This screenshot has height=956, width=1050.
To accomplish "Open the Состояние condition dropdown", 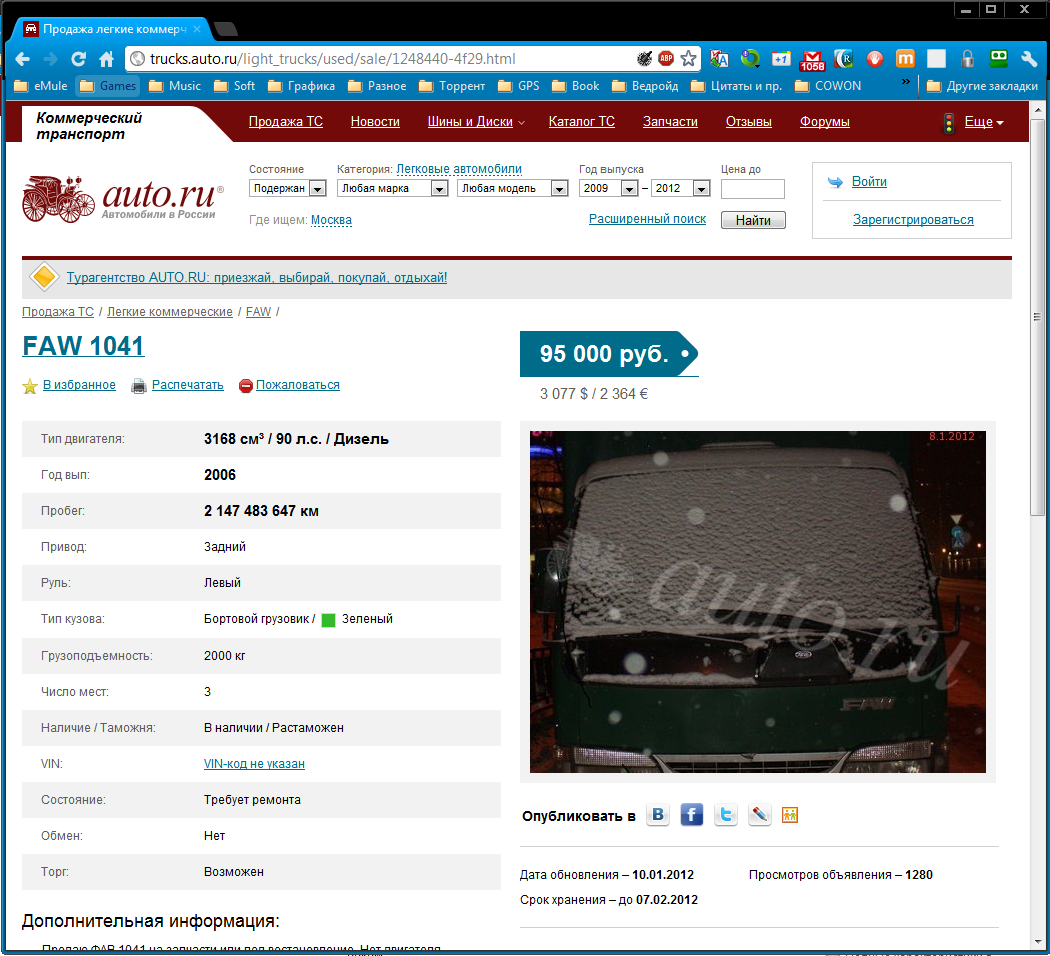I will tap(288, 188).
